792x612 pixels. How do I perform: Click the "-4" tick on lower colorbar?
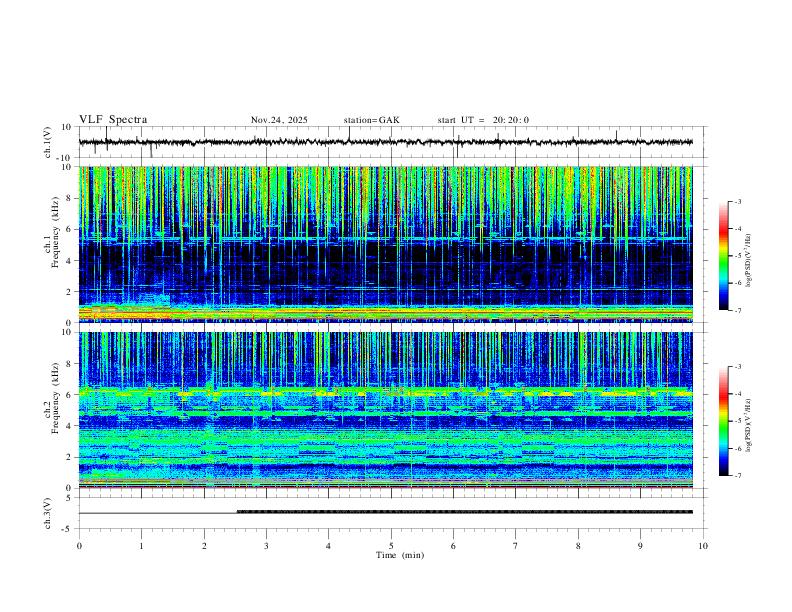[738, 394]
